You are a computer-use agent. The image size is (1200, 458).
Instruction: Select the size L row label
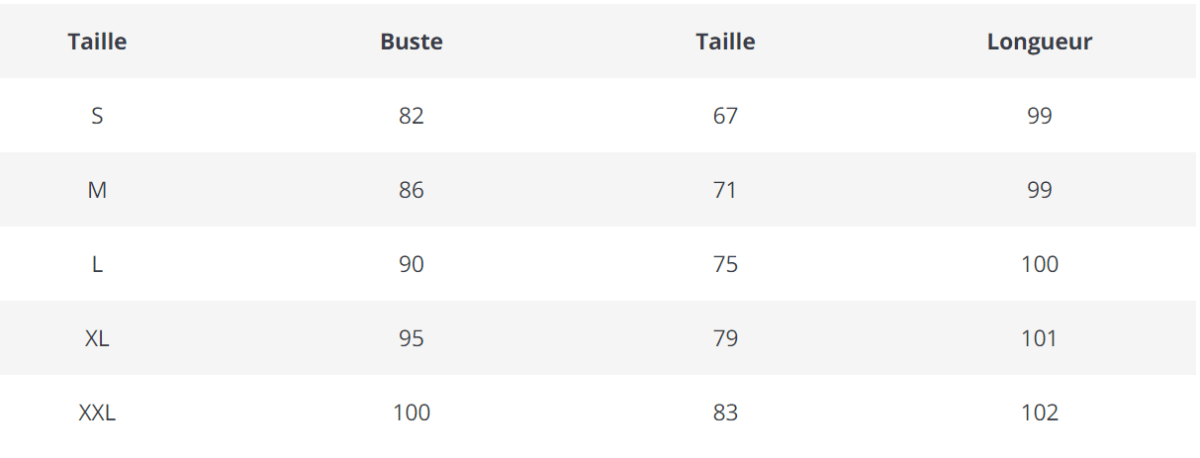[x=97, y=264]
